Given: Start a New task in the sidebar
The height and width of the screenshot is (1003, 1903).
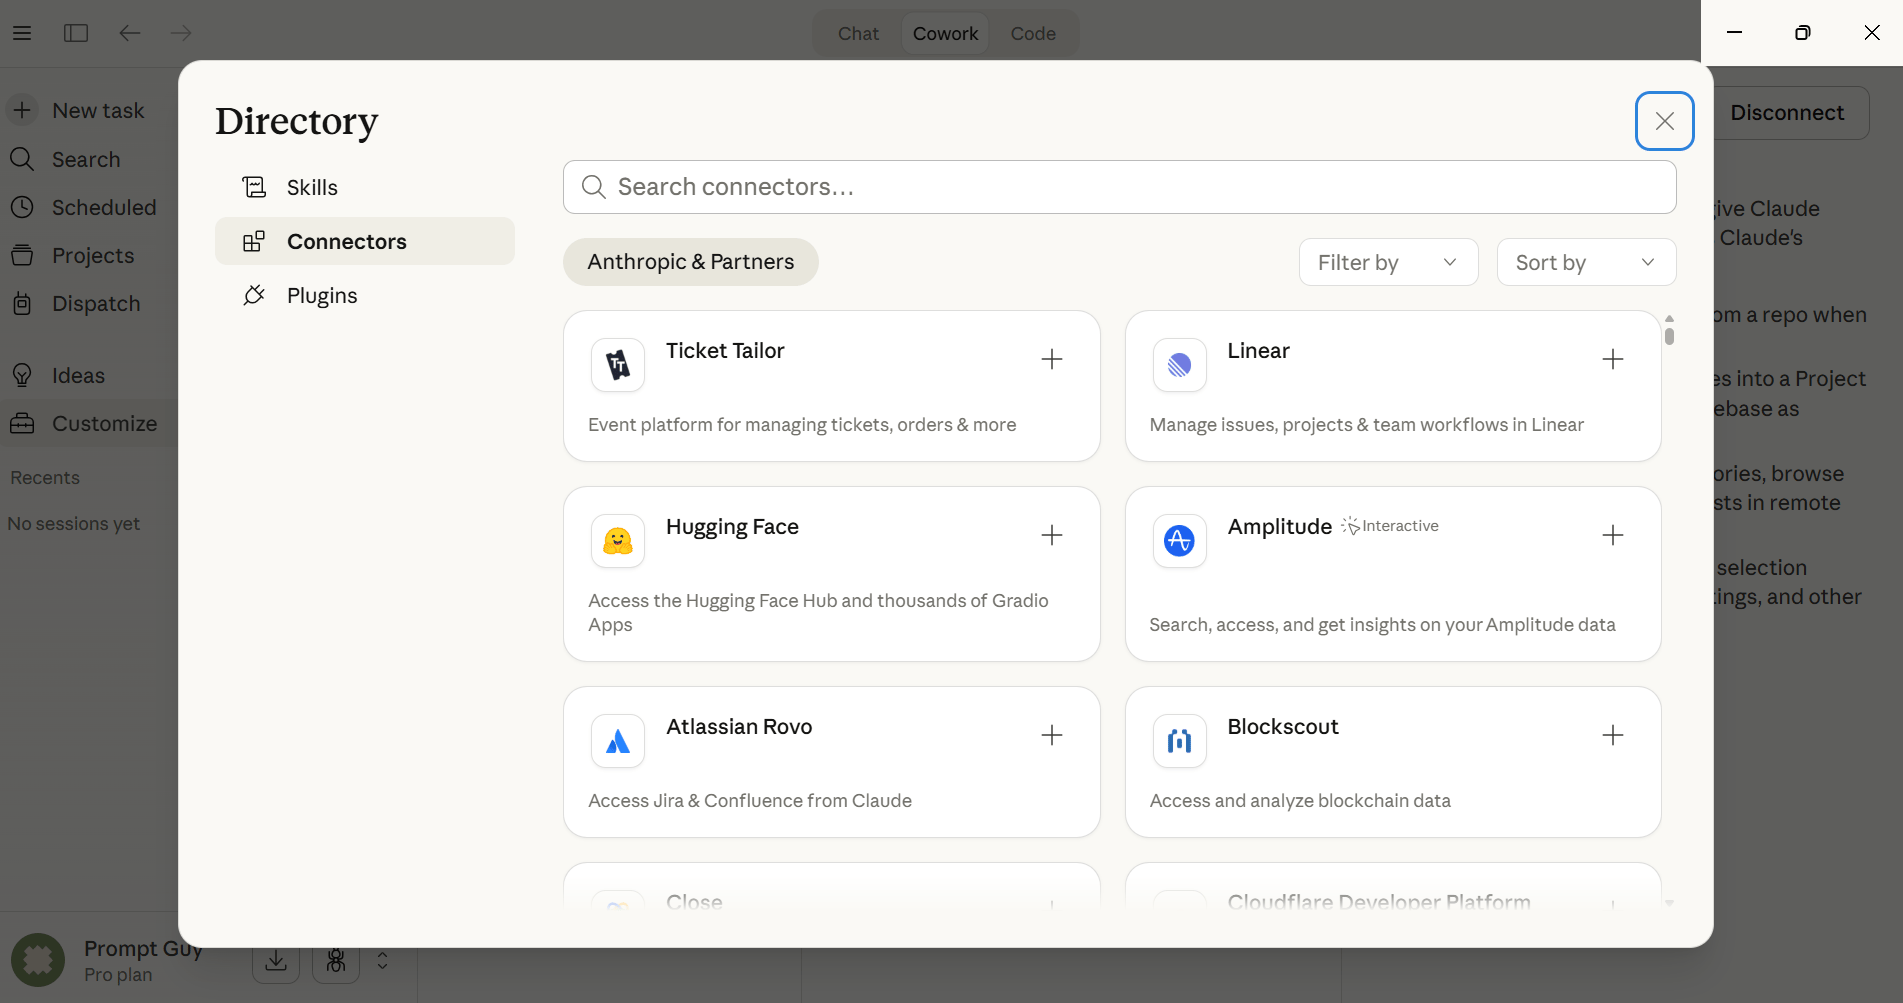Looking at the screenshot, I should click(x=89, y=110).
